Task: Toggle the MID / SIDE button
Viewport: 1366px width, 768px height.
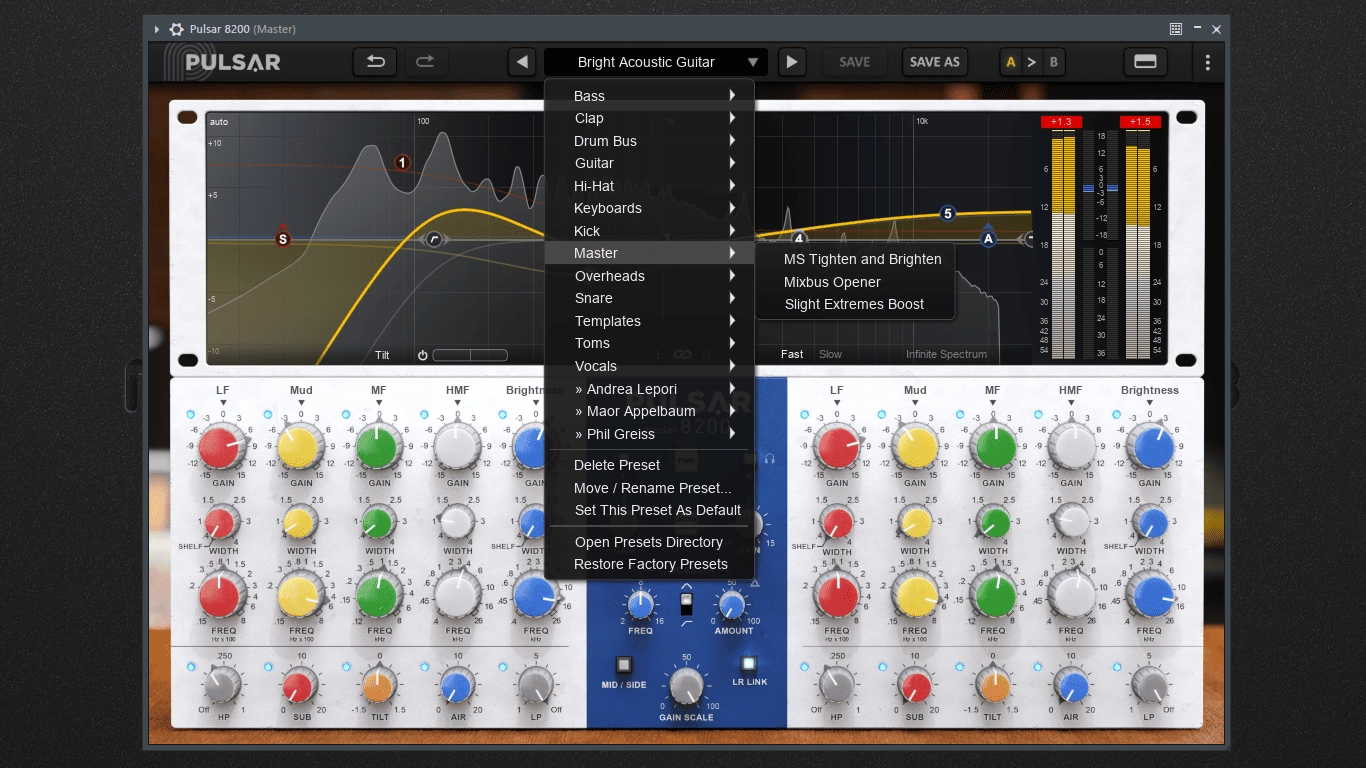Action: tap(624, 664)
